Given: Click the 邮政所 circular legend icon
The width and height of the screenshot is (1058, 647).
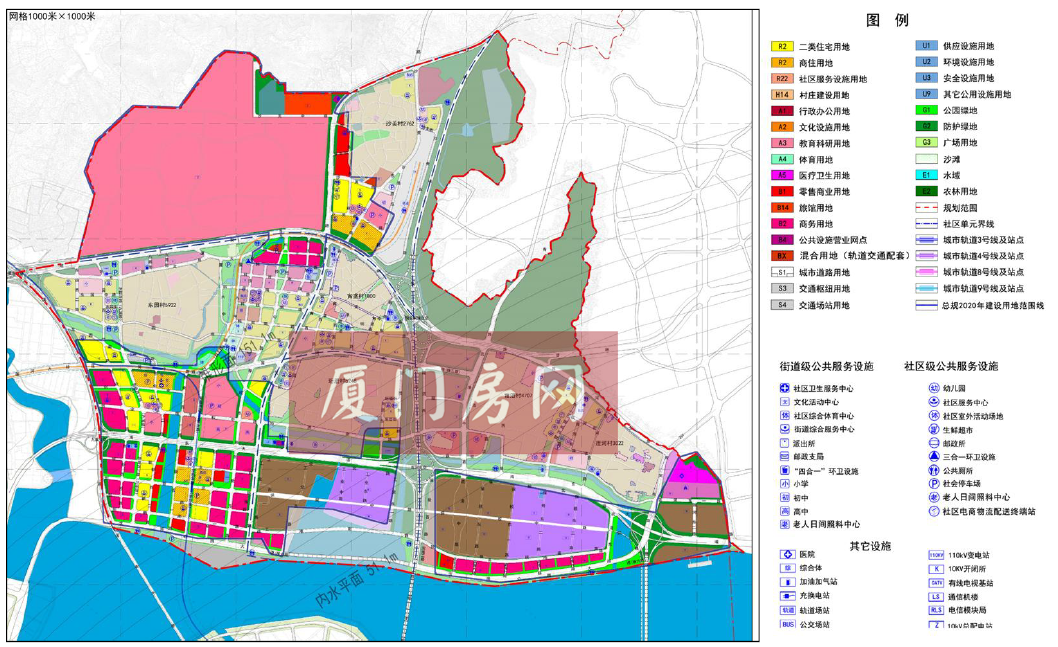Looking at the screenshot, I should pyautogui.click(x=934, y=443).
